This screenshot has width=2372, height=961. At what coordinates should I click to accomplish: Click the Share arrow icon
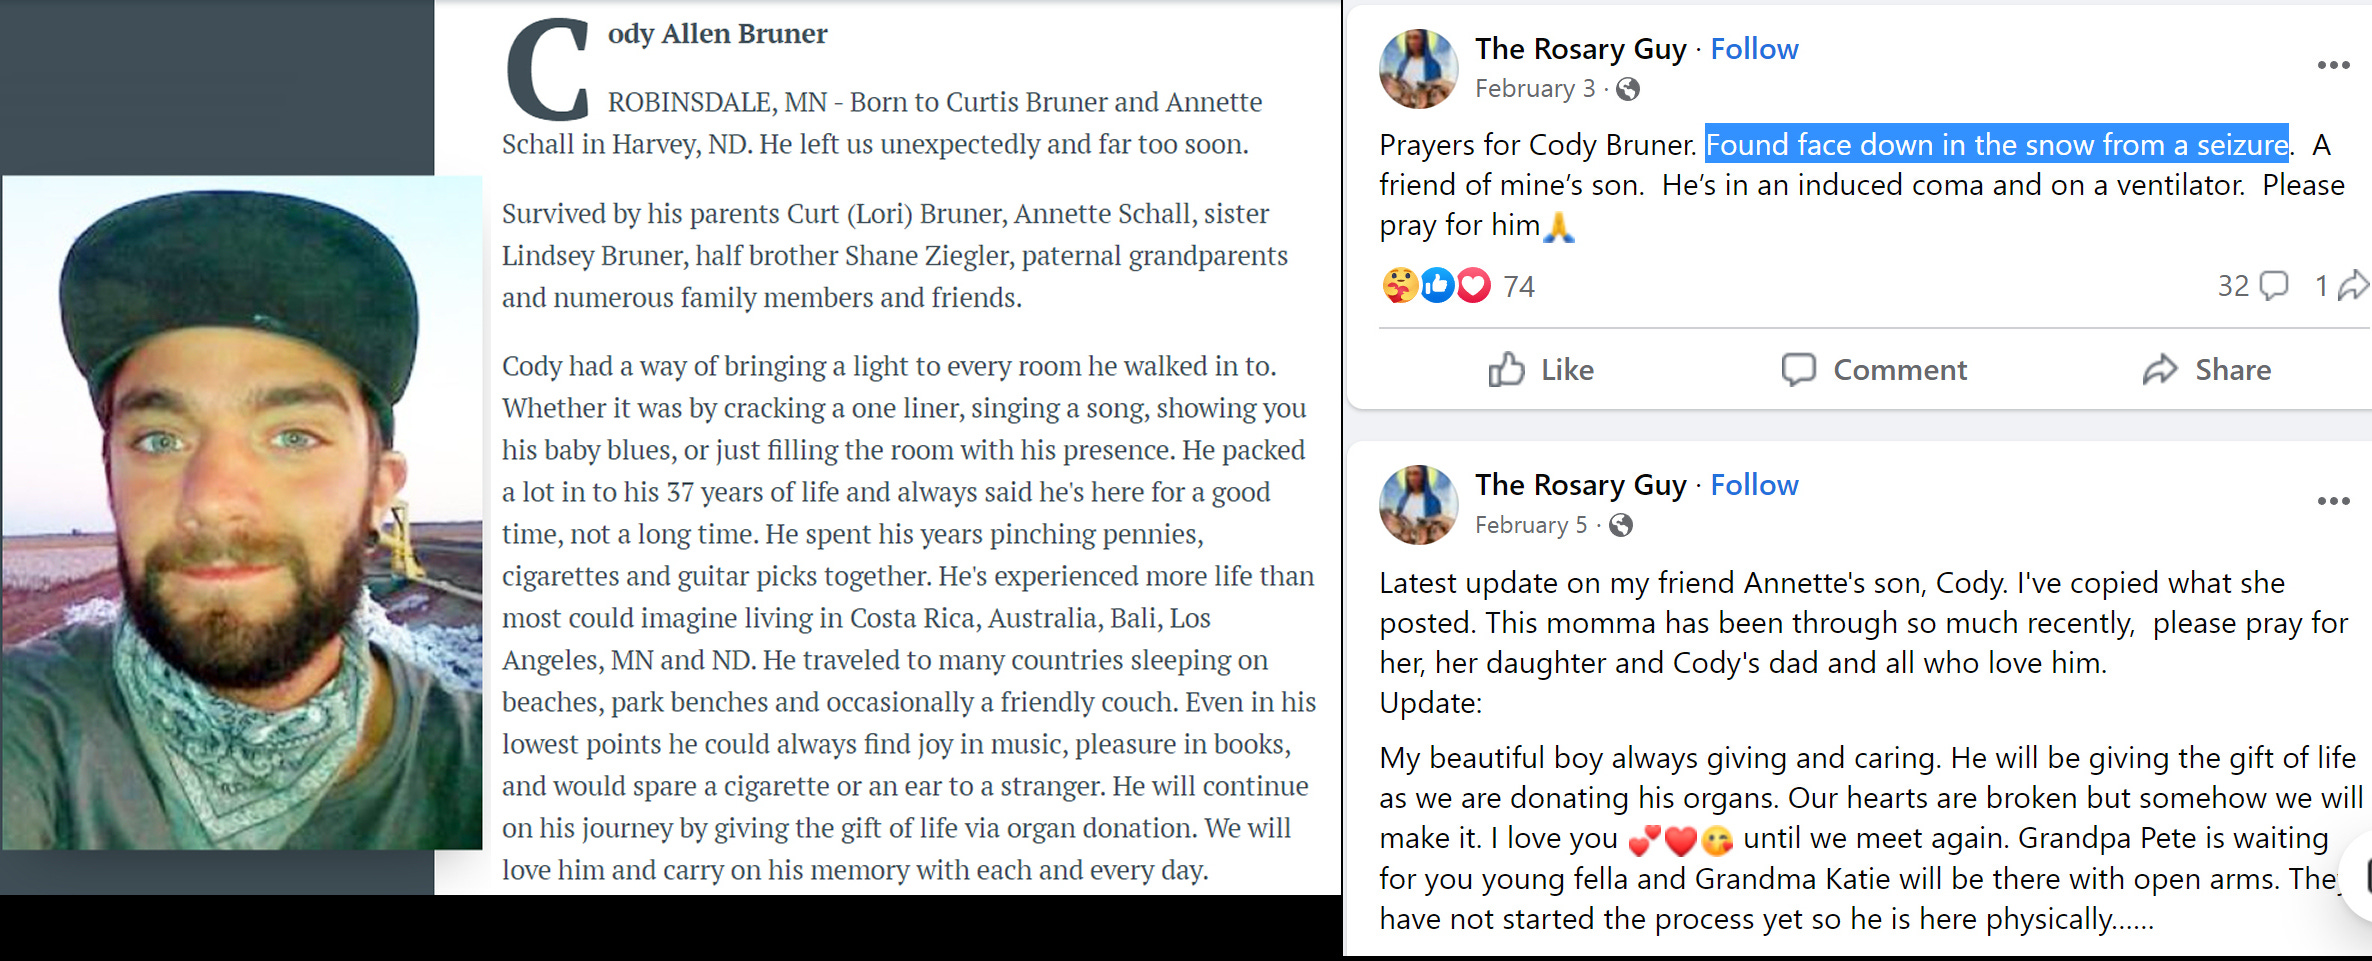click(x=2160, y=370)
